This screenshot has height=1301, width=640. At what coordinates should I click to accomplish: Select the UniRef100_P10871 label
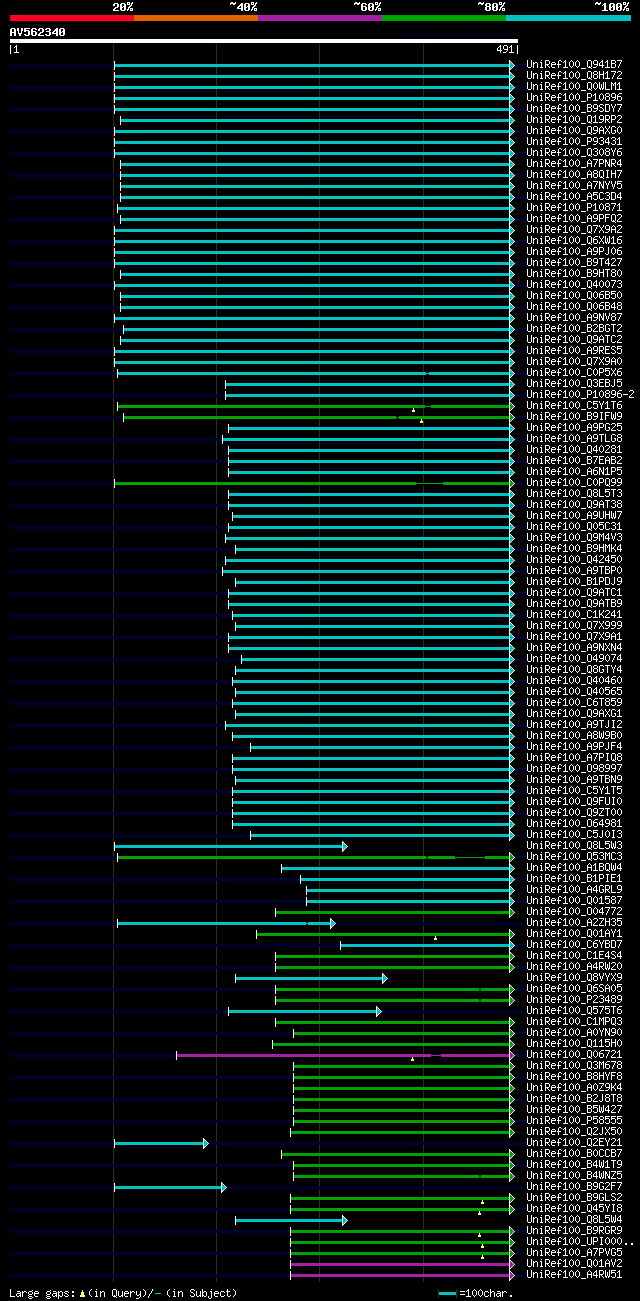(x=574, y=207)
